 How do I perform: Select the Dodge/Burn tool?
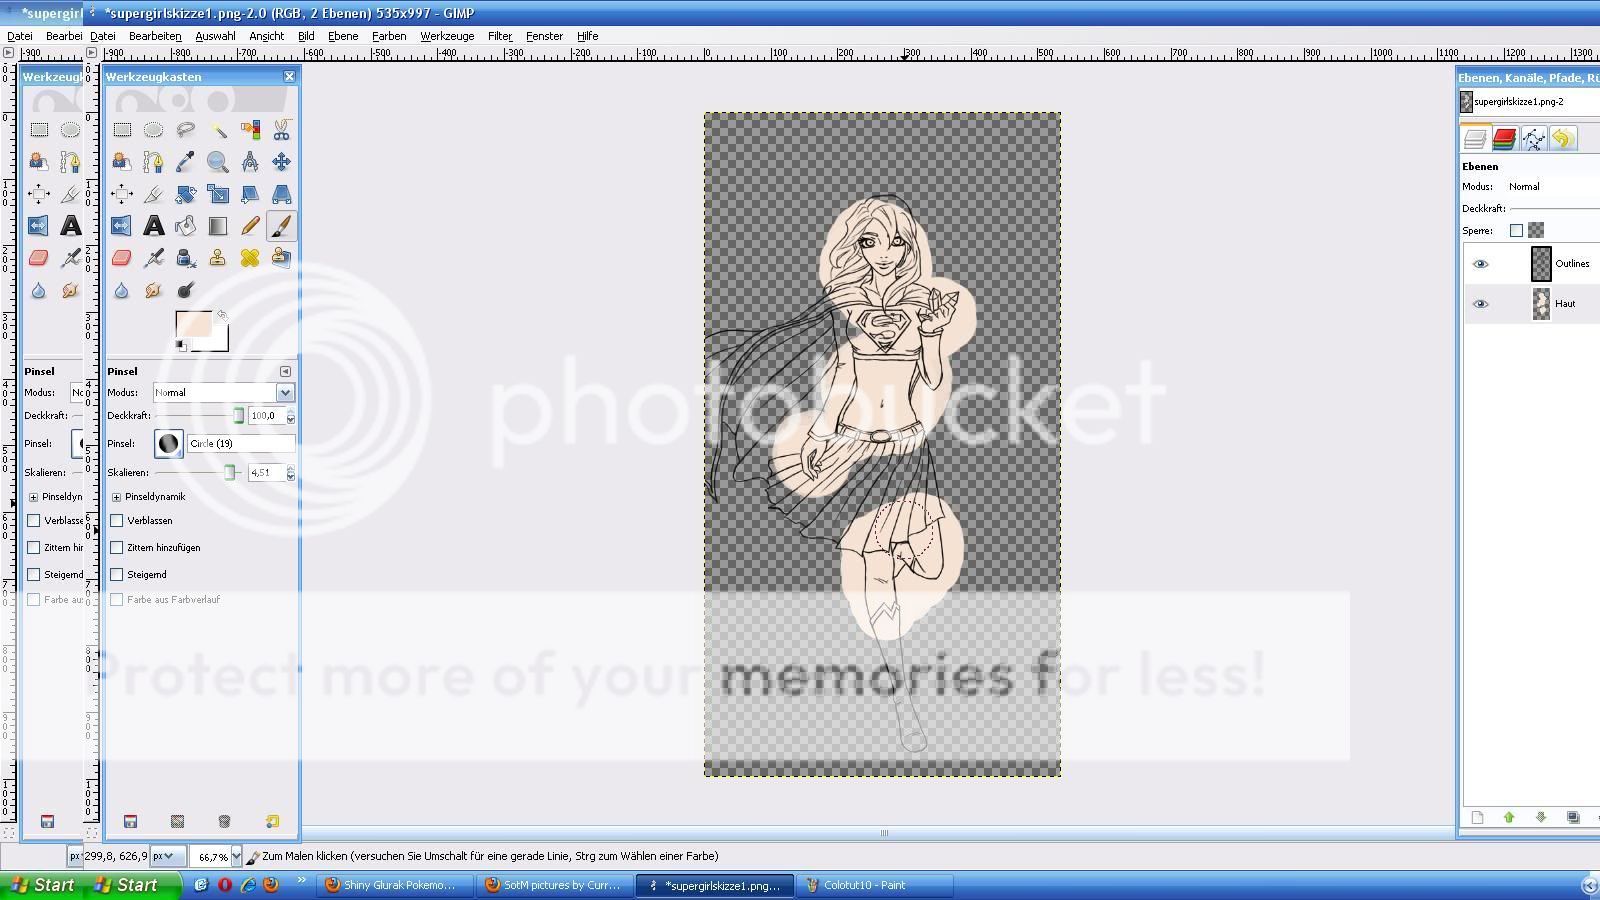[x=185, y=290]
